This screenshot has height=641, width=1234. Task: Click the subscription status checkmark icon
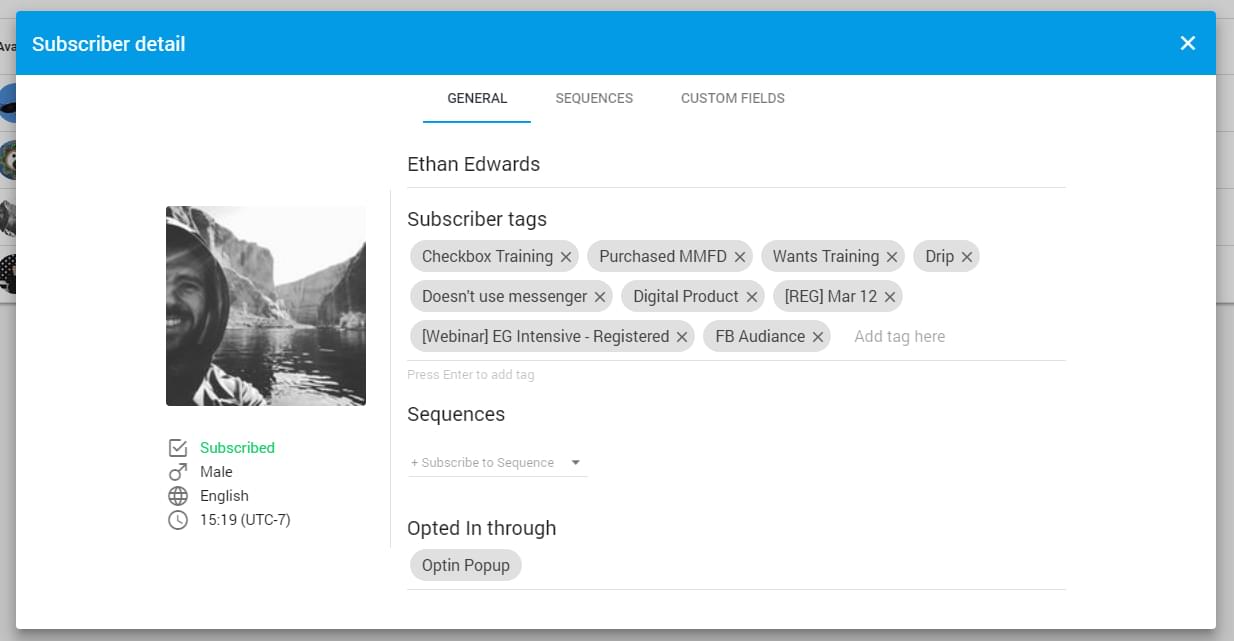point(177,447)
